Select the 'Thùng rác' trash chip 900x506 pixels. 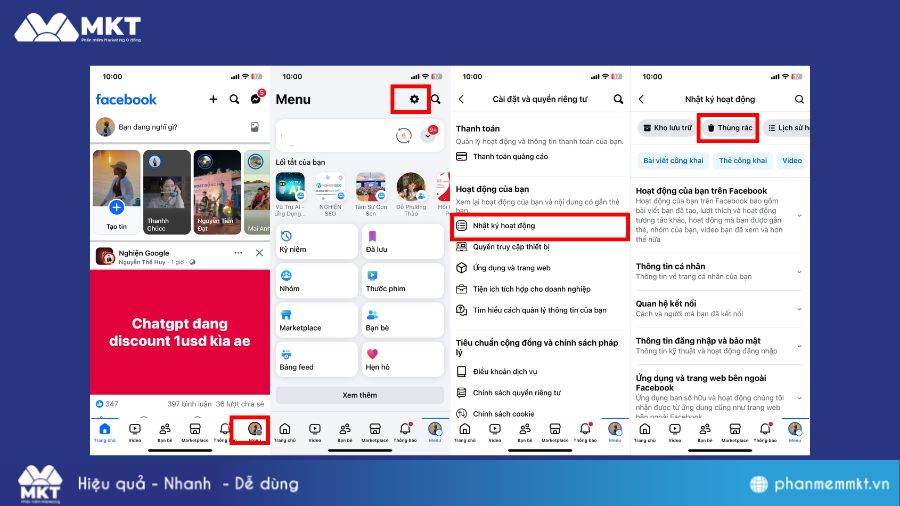pos(729,128)
